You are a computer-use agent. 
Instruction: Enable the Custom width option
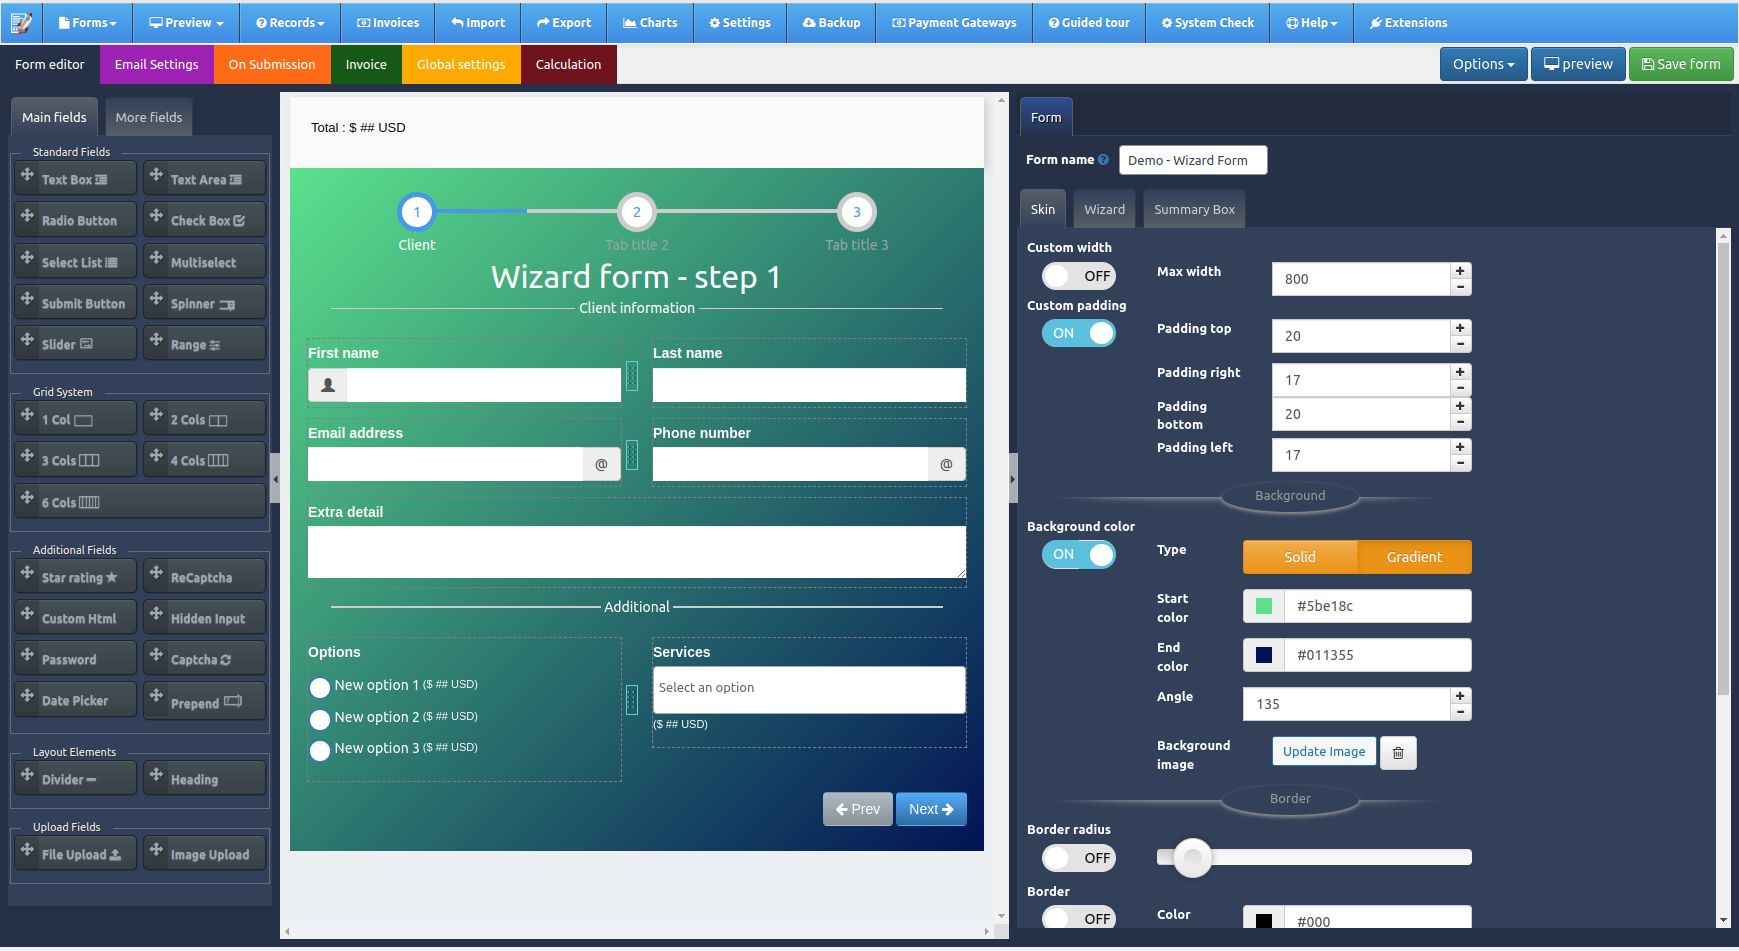click(x=1078, y=276)
